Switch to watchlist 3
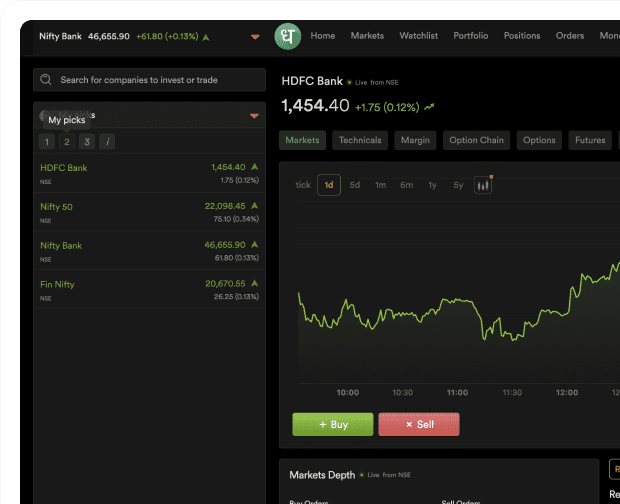The image size is (620, 504). tap(87, 142)
